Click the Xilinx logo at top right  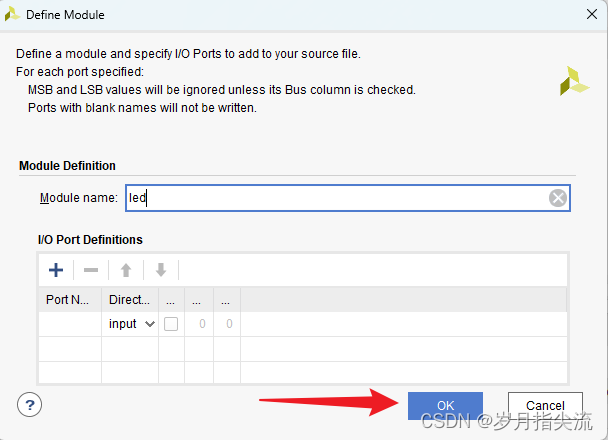click(574, 80)
